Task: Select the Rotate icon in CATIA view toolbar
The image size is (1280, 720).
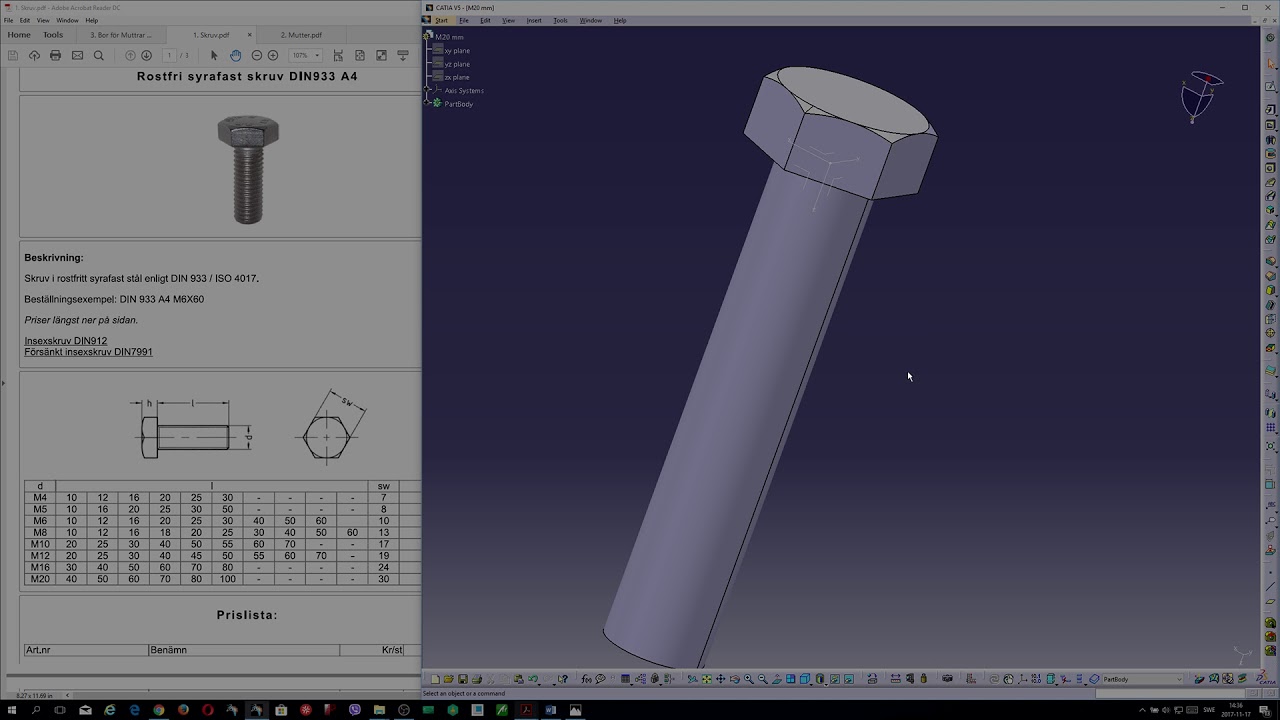Action: point(734,679)
